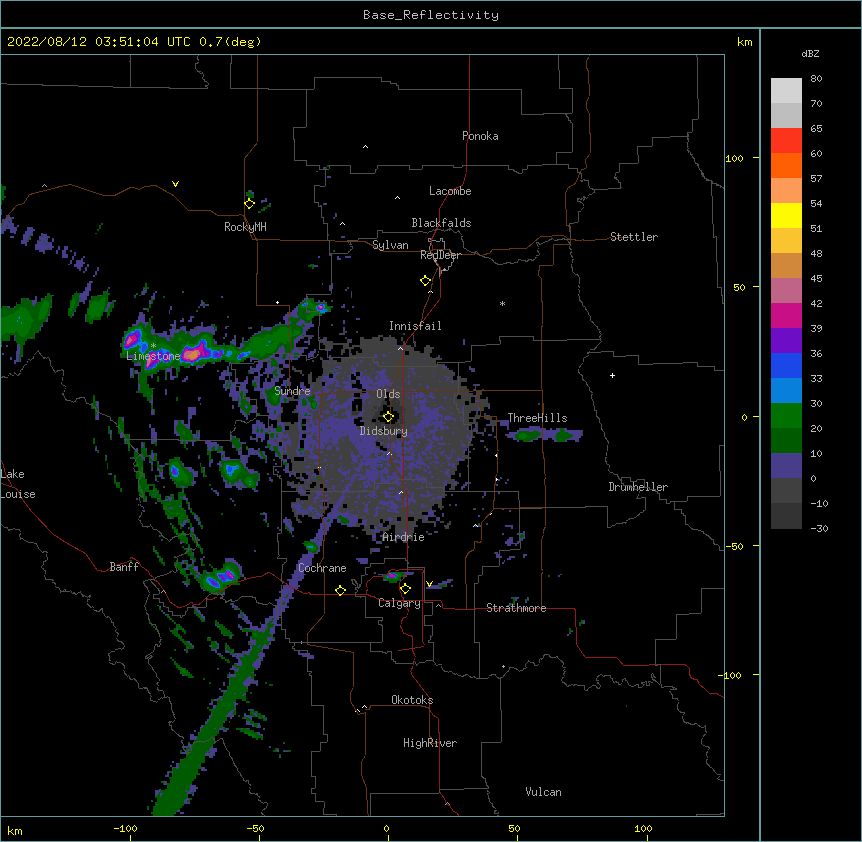The width and height of the screenshot is (862, 842).
Task: Click the yellow diamond marker south of RedDeer
Action: (x=426, y=281)
